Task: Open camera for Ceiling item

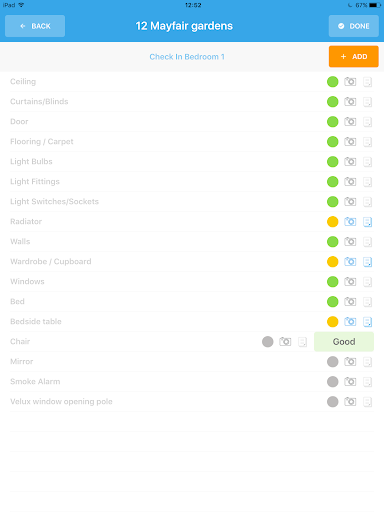Action: 350,81
